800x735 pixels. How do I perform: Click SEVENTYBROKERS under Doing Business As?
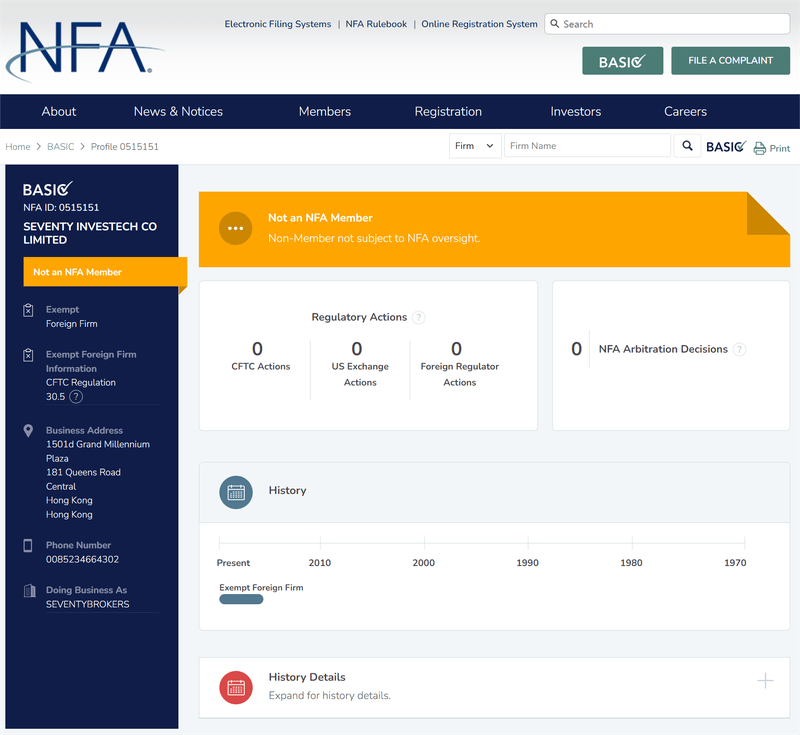[87, 604]
